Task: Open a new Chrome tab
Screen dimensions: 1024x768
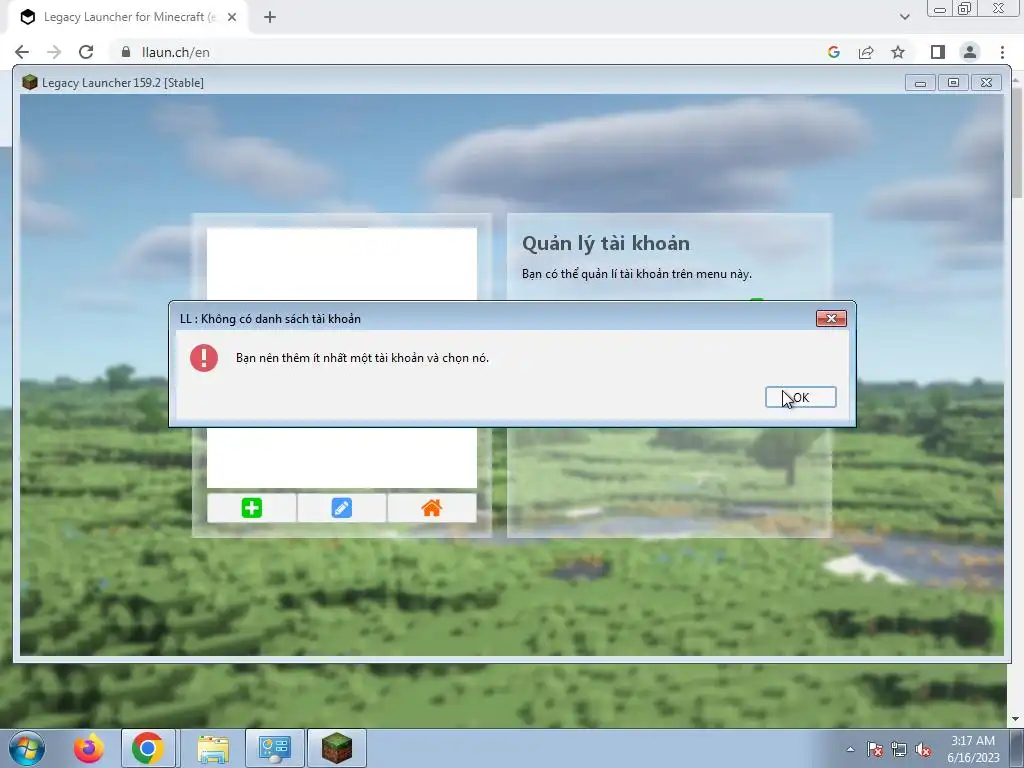Action: pos(270,17)
